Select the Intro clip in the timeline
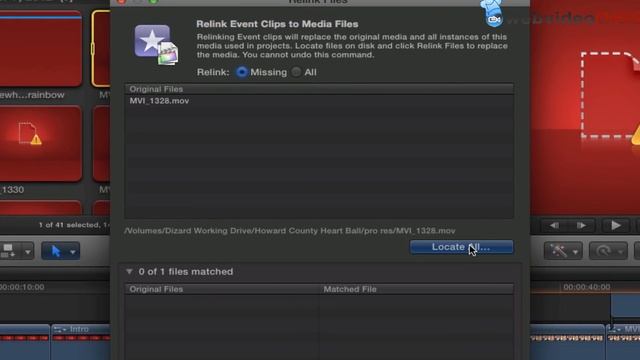640x360 pixels. tap(80, 342)
